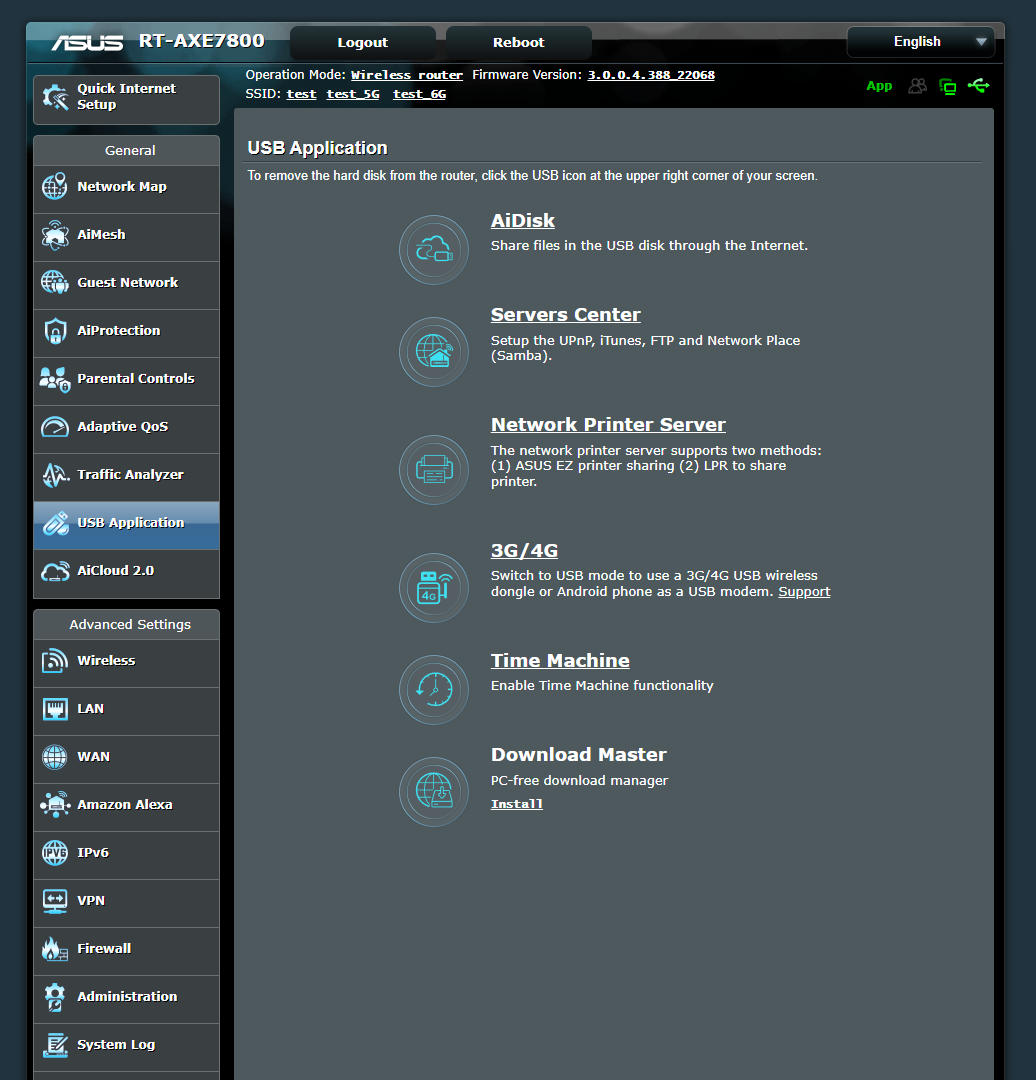Viewport: 1036px width, 1080px height.
Task: Click the WAN globe icon
Action: (55, 757)
